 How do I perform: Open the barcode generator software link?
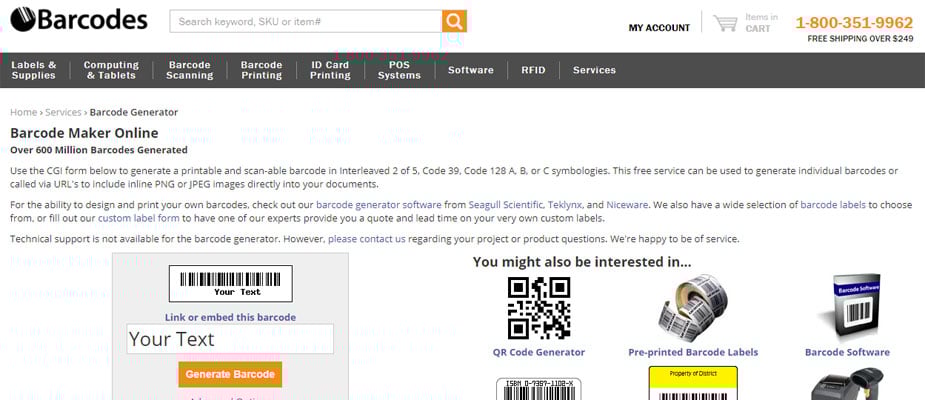click(x=379, y=205)
